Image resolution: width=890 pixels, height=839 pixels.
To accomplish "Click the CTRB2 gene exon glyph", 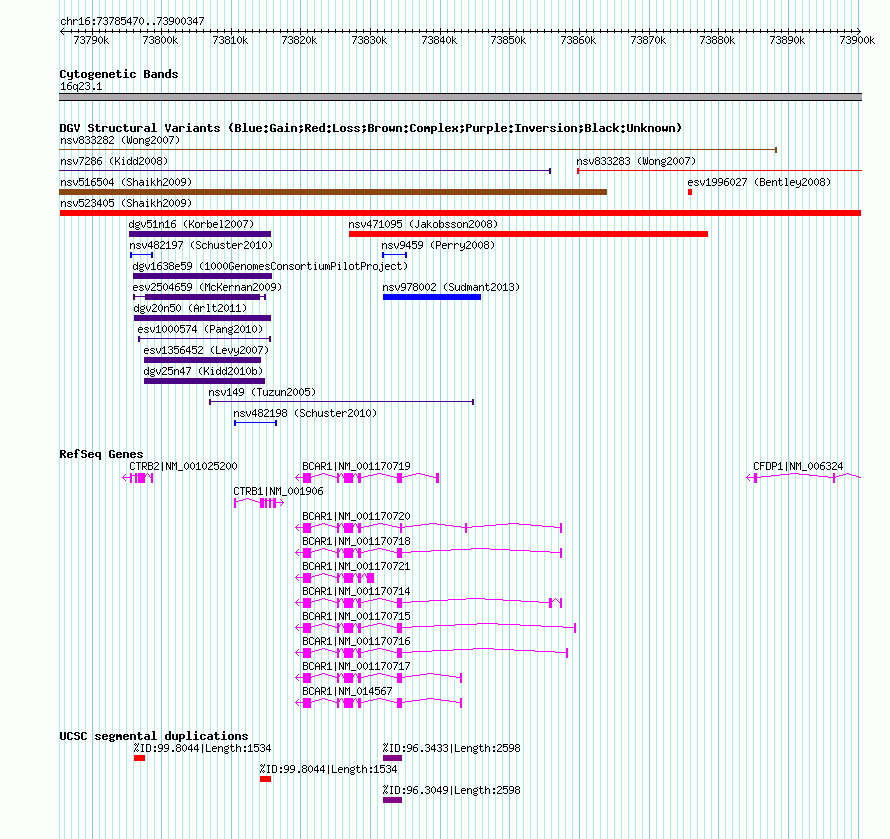I will [138, 478].
